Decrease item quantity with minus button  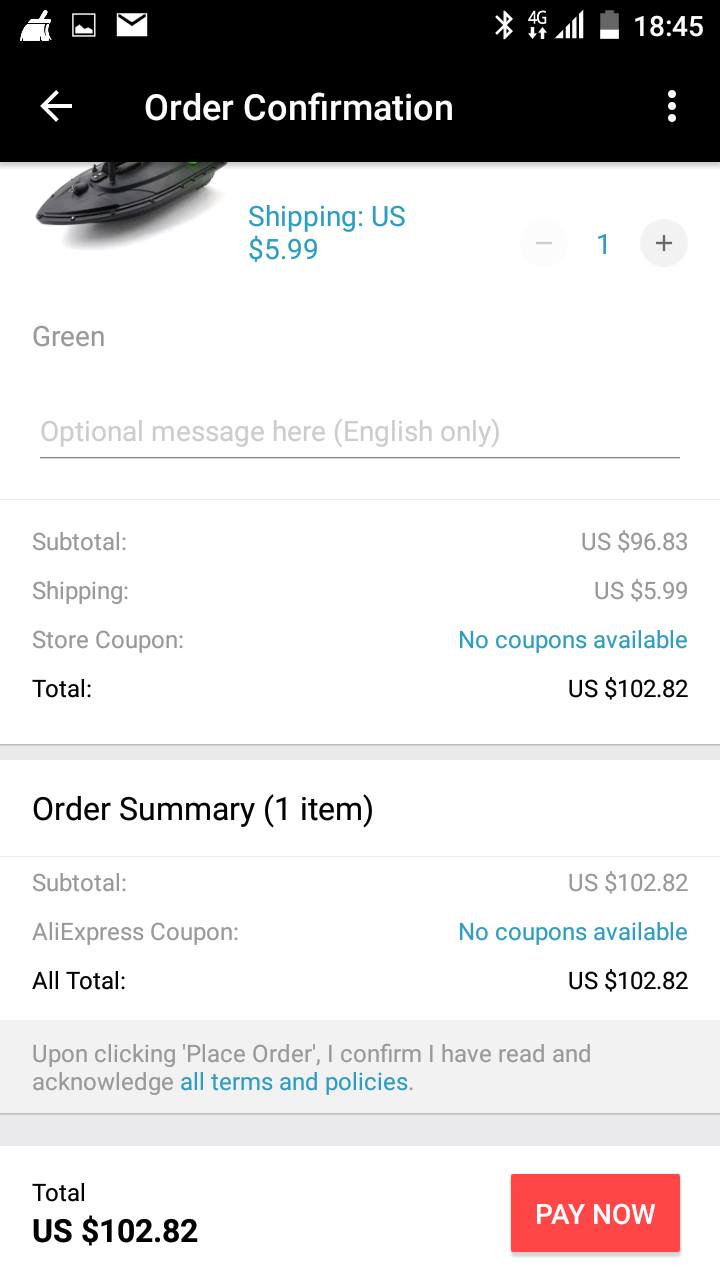point(544,243)
